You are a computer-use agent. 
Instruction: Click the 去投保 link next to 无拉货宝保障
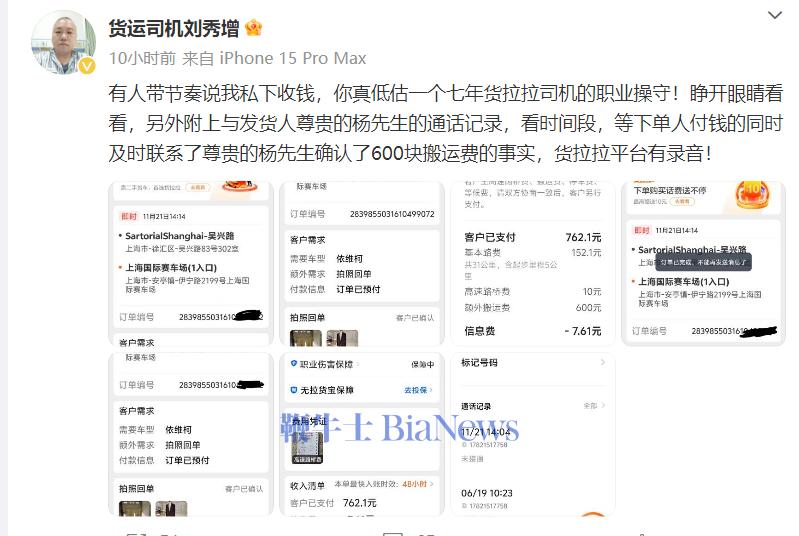(418, 390)
